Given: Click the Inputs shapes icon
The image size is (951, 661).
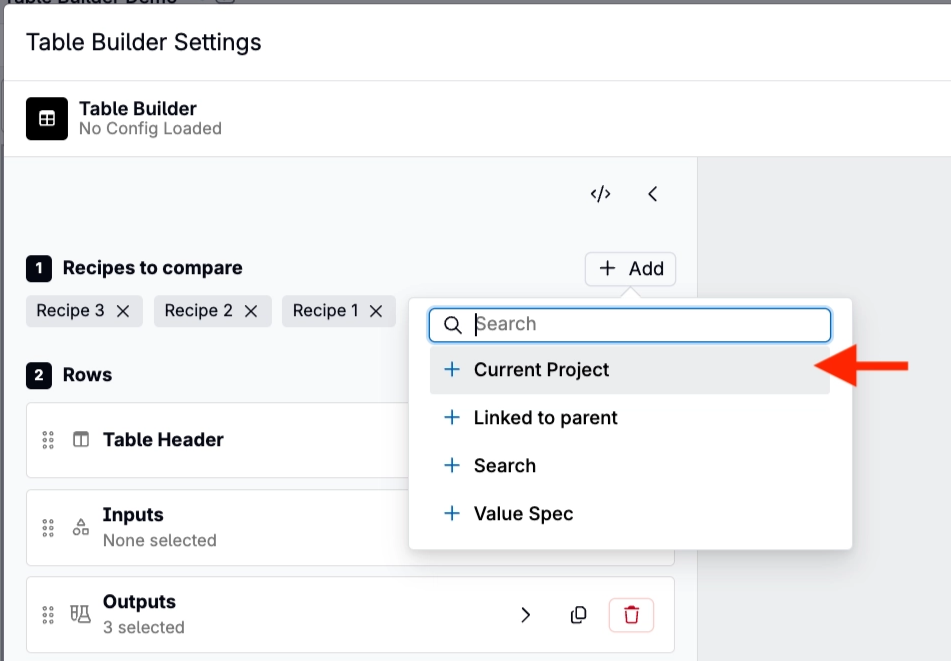Looking at the screenshot, I should (x=81, y=527).
